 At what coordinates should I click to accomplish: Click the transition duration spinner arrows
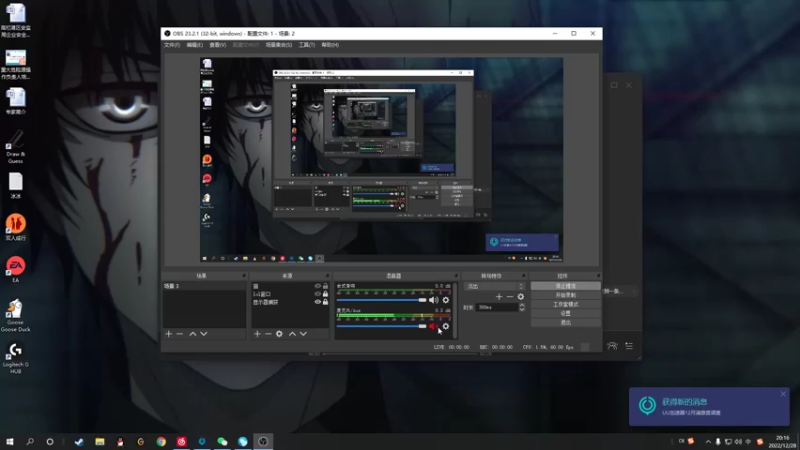pyautogui.click(x=522, y=307)
